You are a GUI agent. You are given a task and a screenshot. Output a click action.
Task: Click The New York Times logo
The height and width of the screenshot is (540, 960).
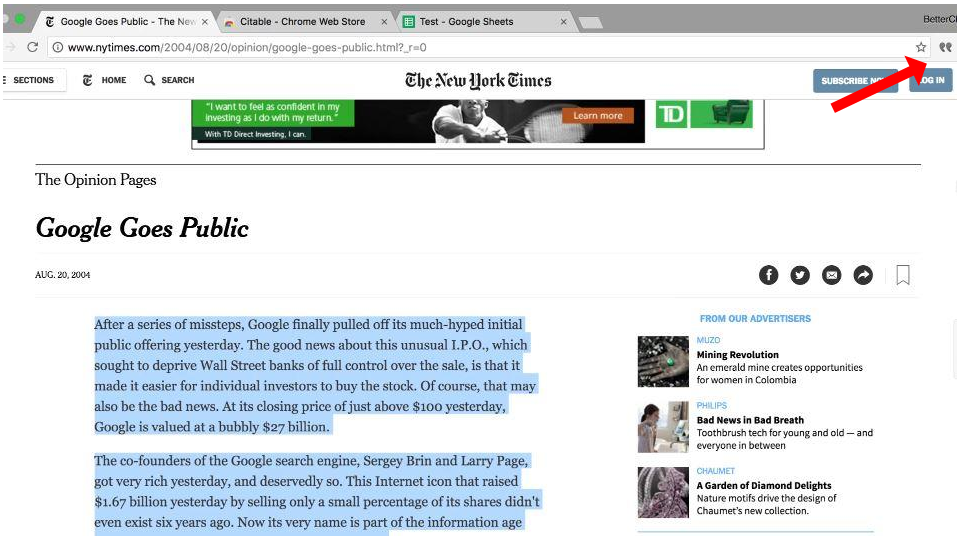point(478,81)
